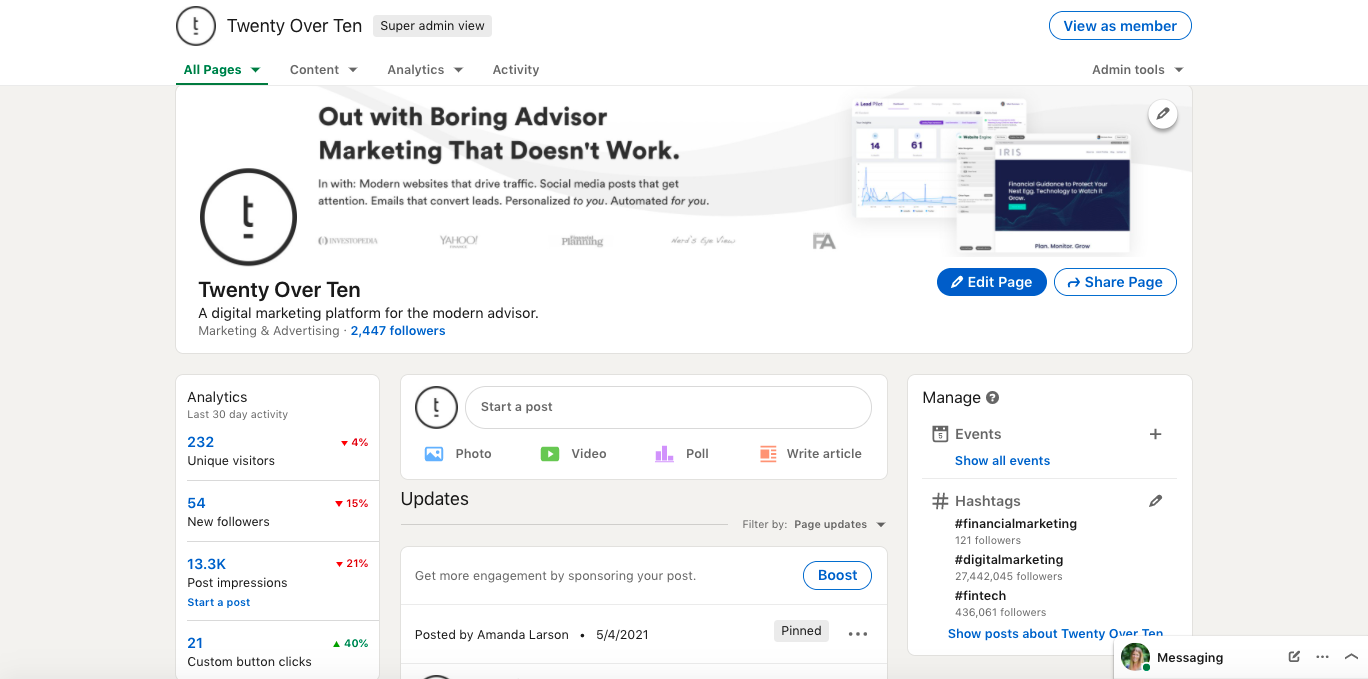Click the Poll icon in post composer
Image resolution: width=1368 pixels, height=679 pixels.
point(665,453)
